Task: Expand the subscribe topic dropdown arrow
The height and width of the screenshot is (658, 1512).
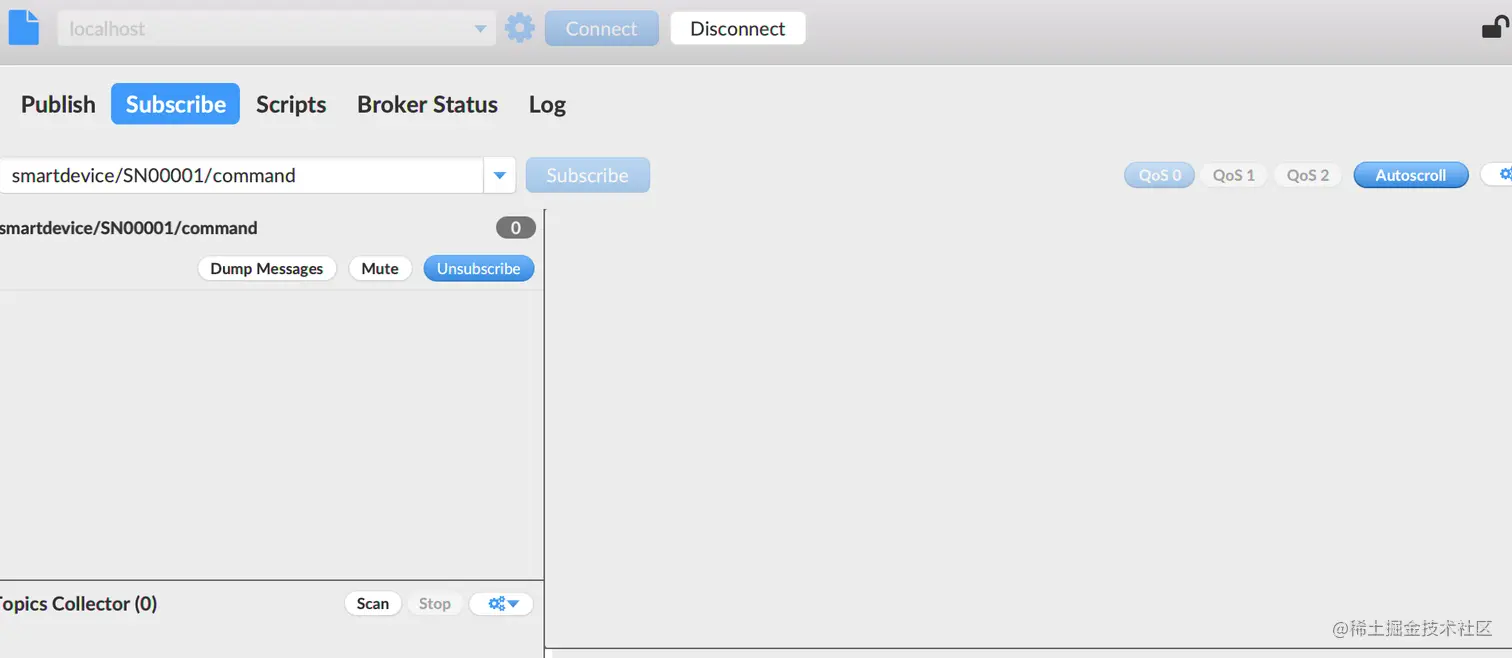Action: pyautogui.click(x=500, y=176)
